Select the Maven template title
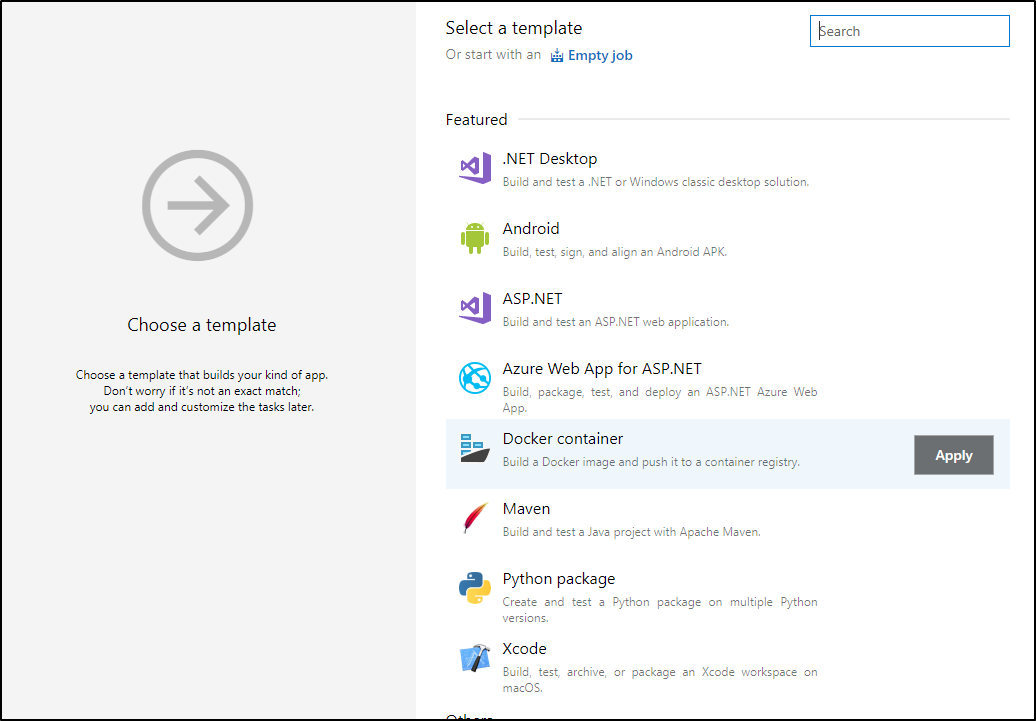Image resolution: width=1036 pixels, height=721 pixels. point(526,509)
